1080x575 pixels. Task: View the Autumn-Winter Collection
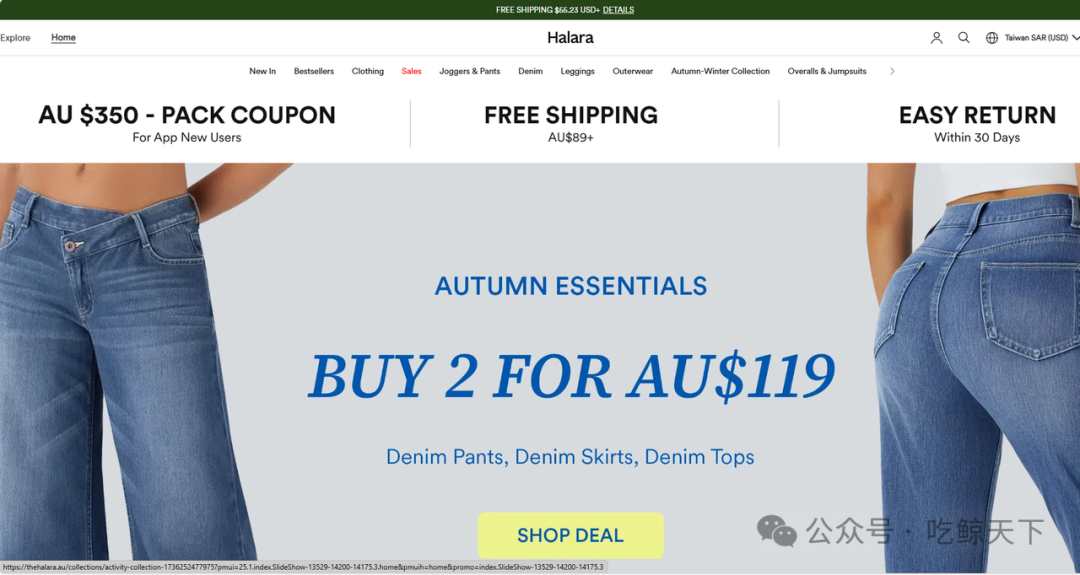[x=720, y=71]
